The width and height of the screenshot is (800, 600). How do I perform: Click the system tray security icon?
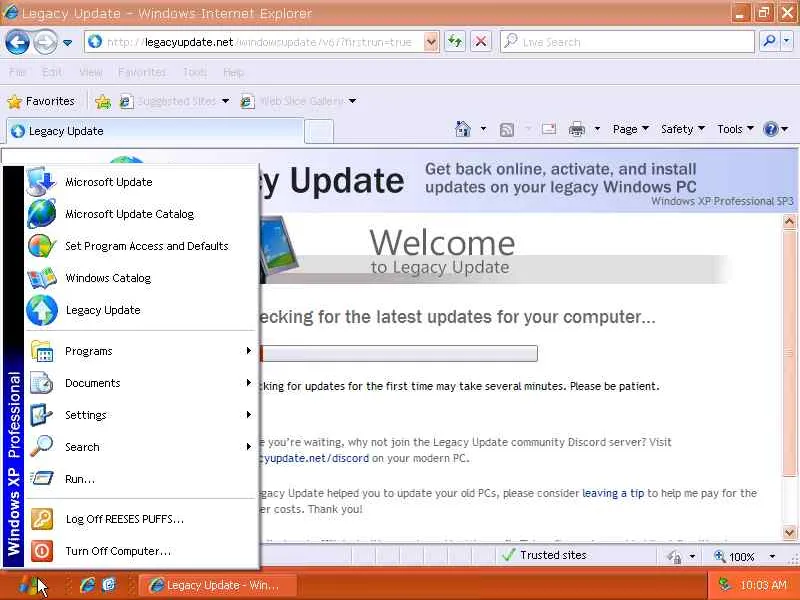(723, 585)
